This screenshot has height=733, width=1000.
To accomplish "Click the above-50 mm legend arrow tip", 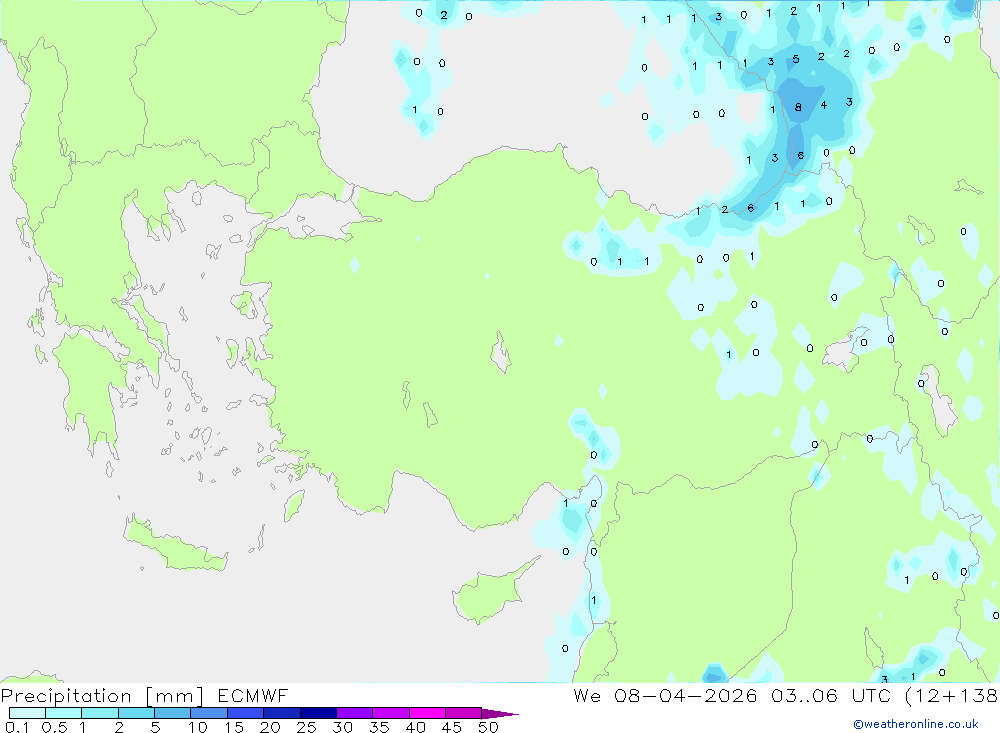I will (x=500, y=713).
